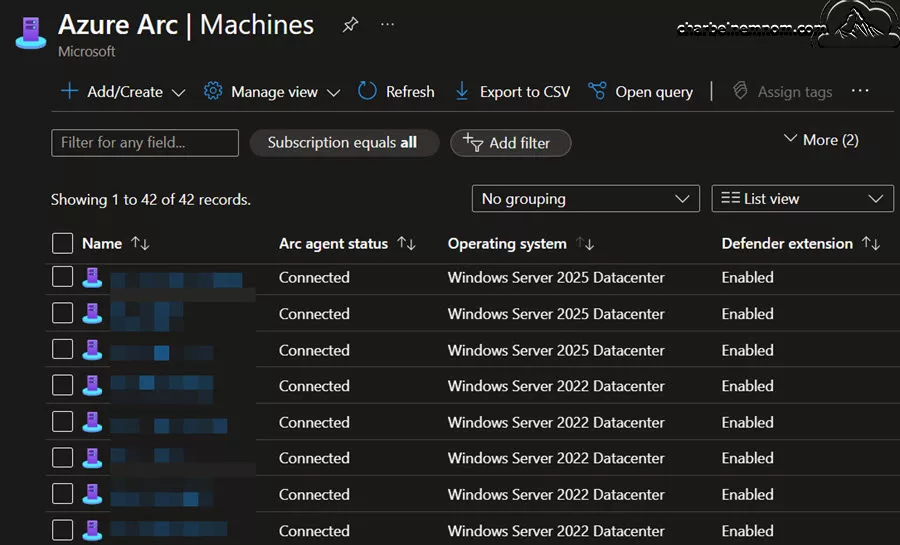
Task: Check the fourth Windows Server 2022 row
Action: pos(62,493)
